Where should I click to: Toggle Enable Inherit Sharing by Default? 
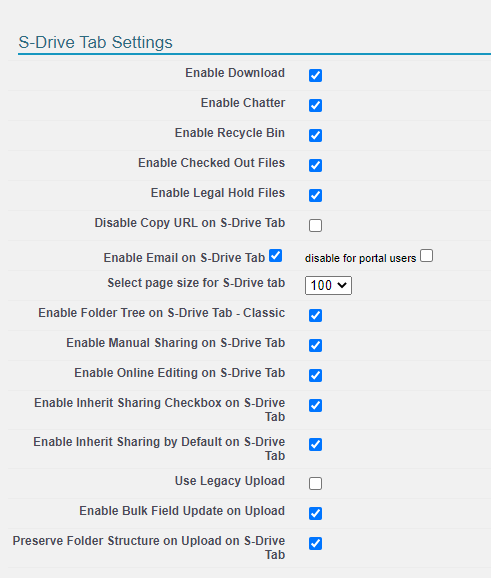(x=315, y=445)
